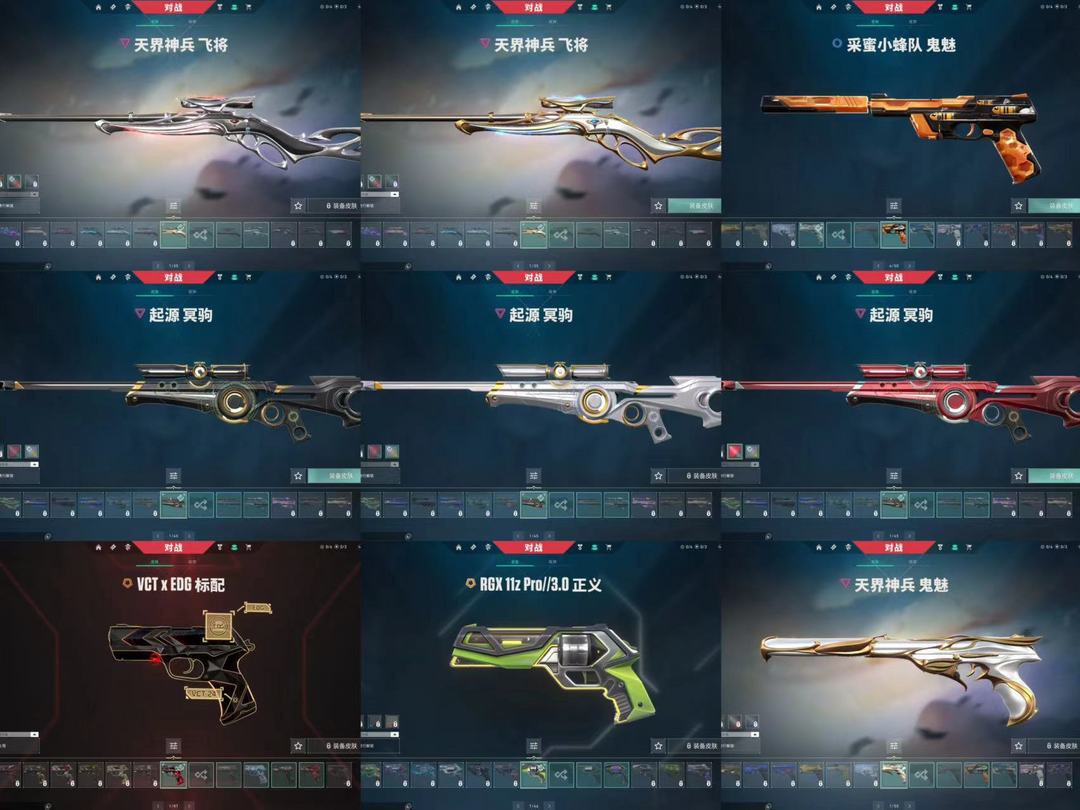Go to the home icon above 采蜜小蜂队 鬼魅
Viewport: 1080px width, 810px height.
click(818, 8)
